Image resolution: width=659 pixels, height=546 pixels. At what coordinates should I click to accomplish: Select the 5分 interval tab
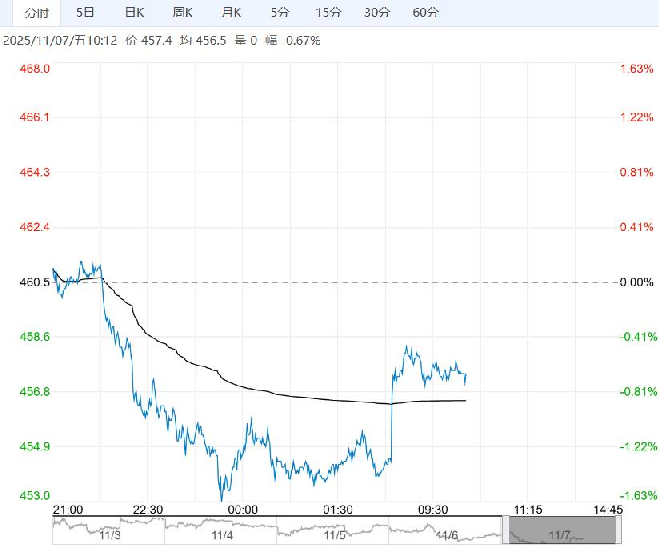tap(280, 13)
